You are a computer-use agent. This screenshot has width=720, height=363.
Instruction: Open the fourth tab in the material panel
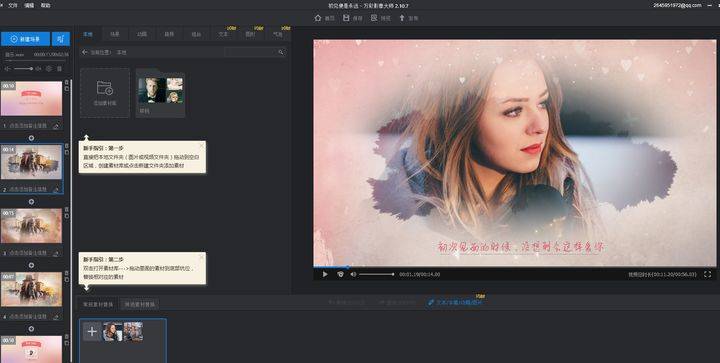click(x=169, y=34)
